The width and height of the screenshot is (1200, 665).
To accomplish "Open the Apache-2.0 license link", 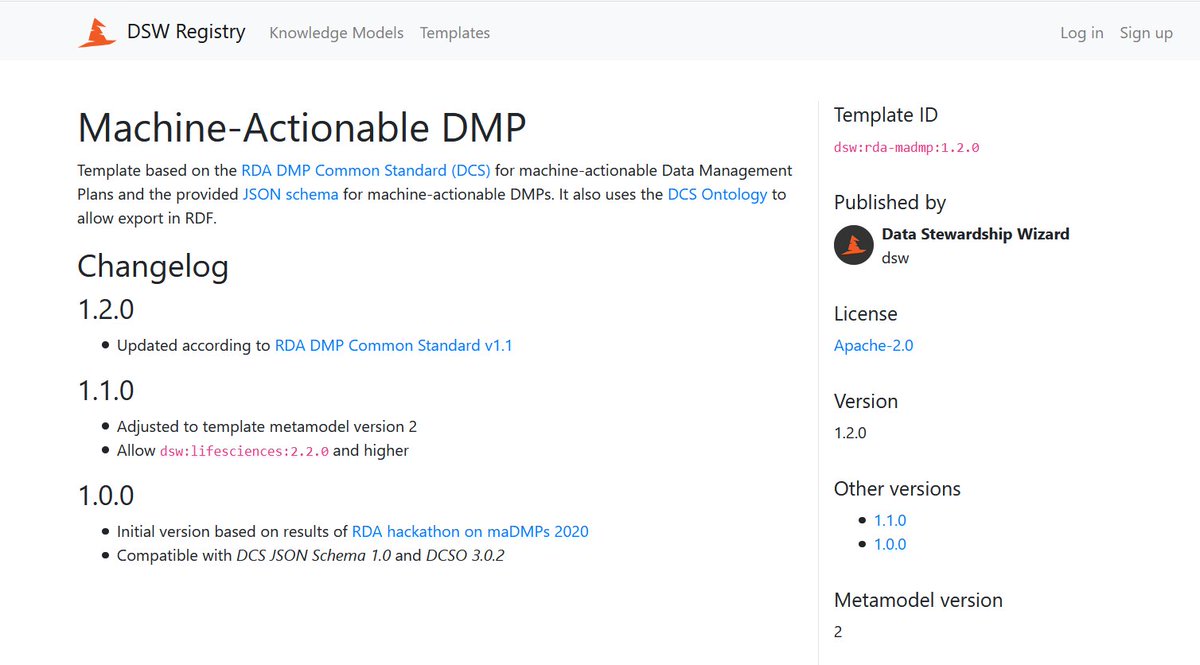I will click(874, 345).
